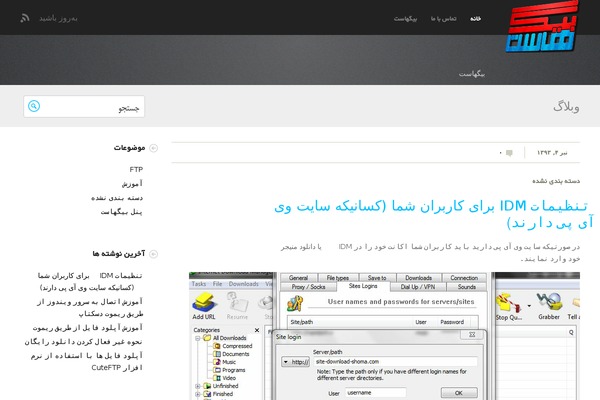The image size is (600, 400).
Task: Switch to the General tab
Action: tap(298, 278)
